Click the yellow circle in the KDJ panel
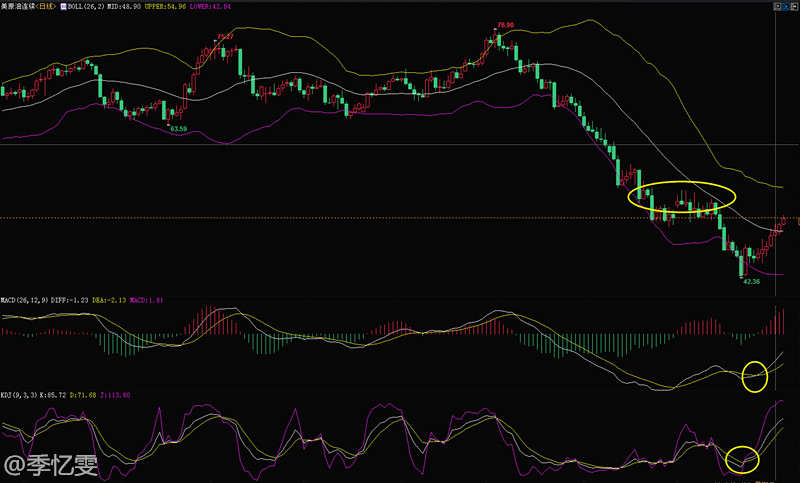The image size is (800, 483). click(745, 459)
